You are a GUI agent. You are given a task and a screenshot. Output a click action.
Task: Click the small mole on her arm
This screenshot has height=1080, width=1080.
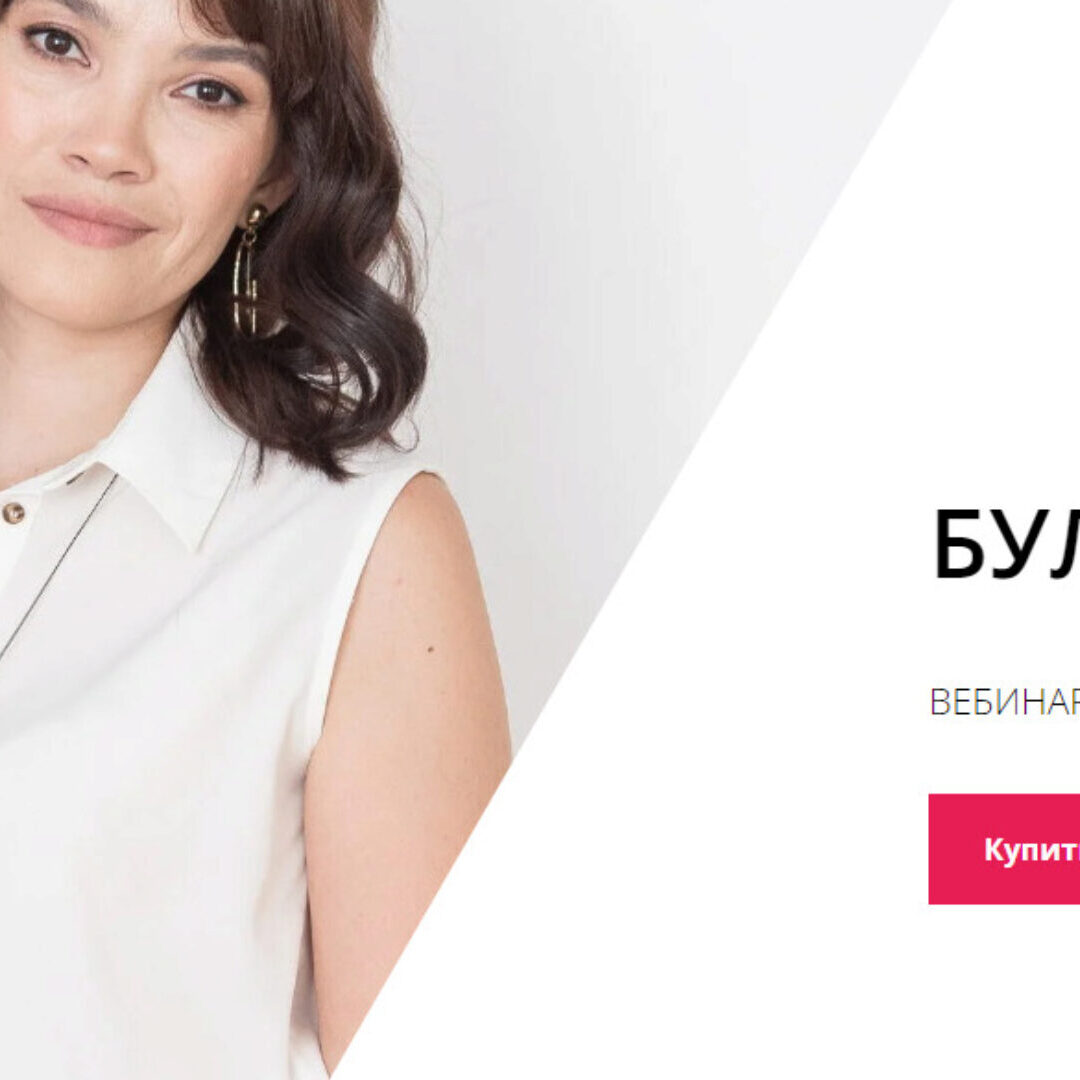click(x=431, y=649)
